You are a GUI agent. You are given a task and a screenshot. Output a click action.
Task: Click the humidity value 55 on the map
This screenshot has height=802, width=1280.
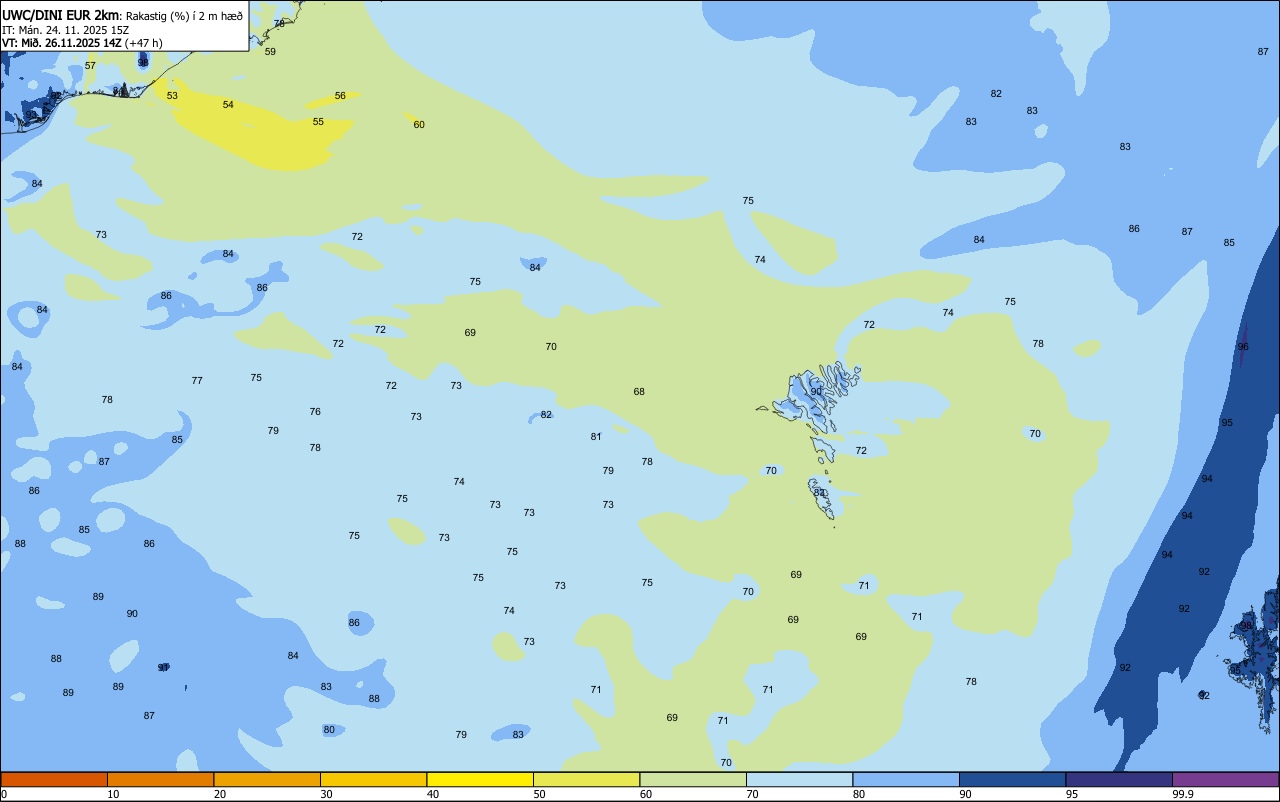318,122
